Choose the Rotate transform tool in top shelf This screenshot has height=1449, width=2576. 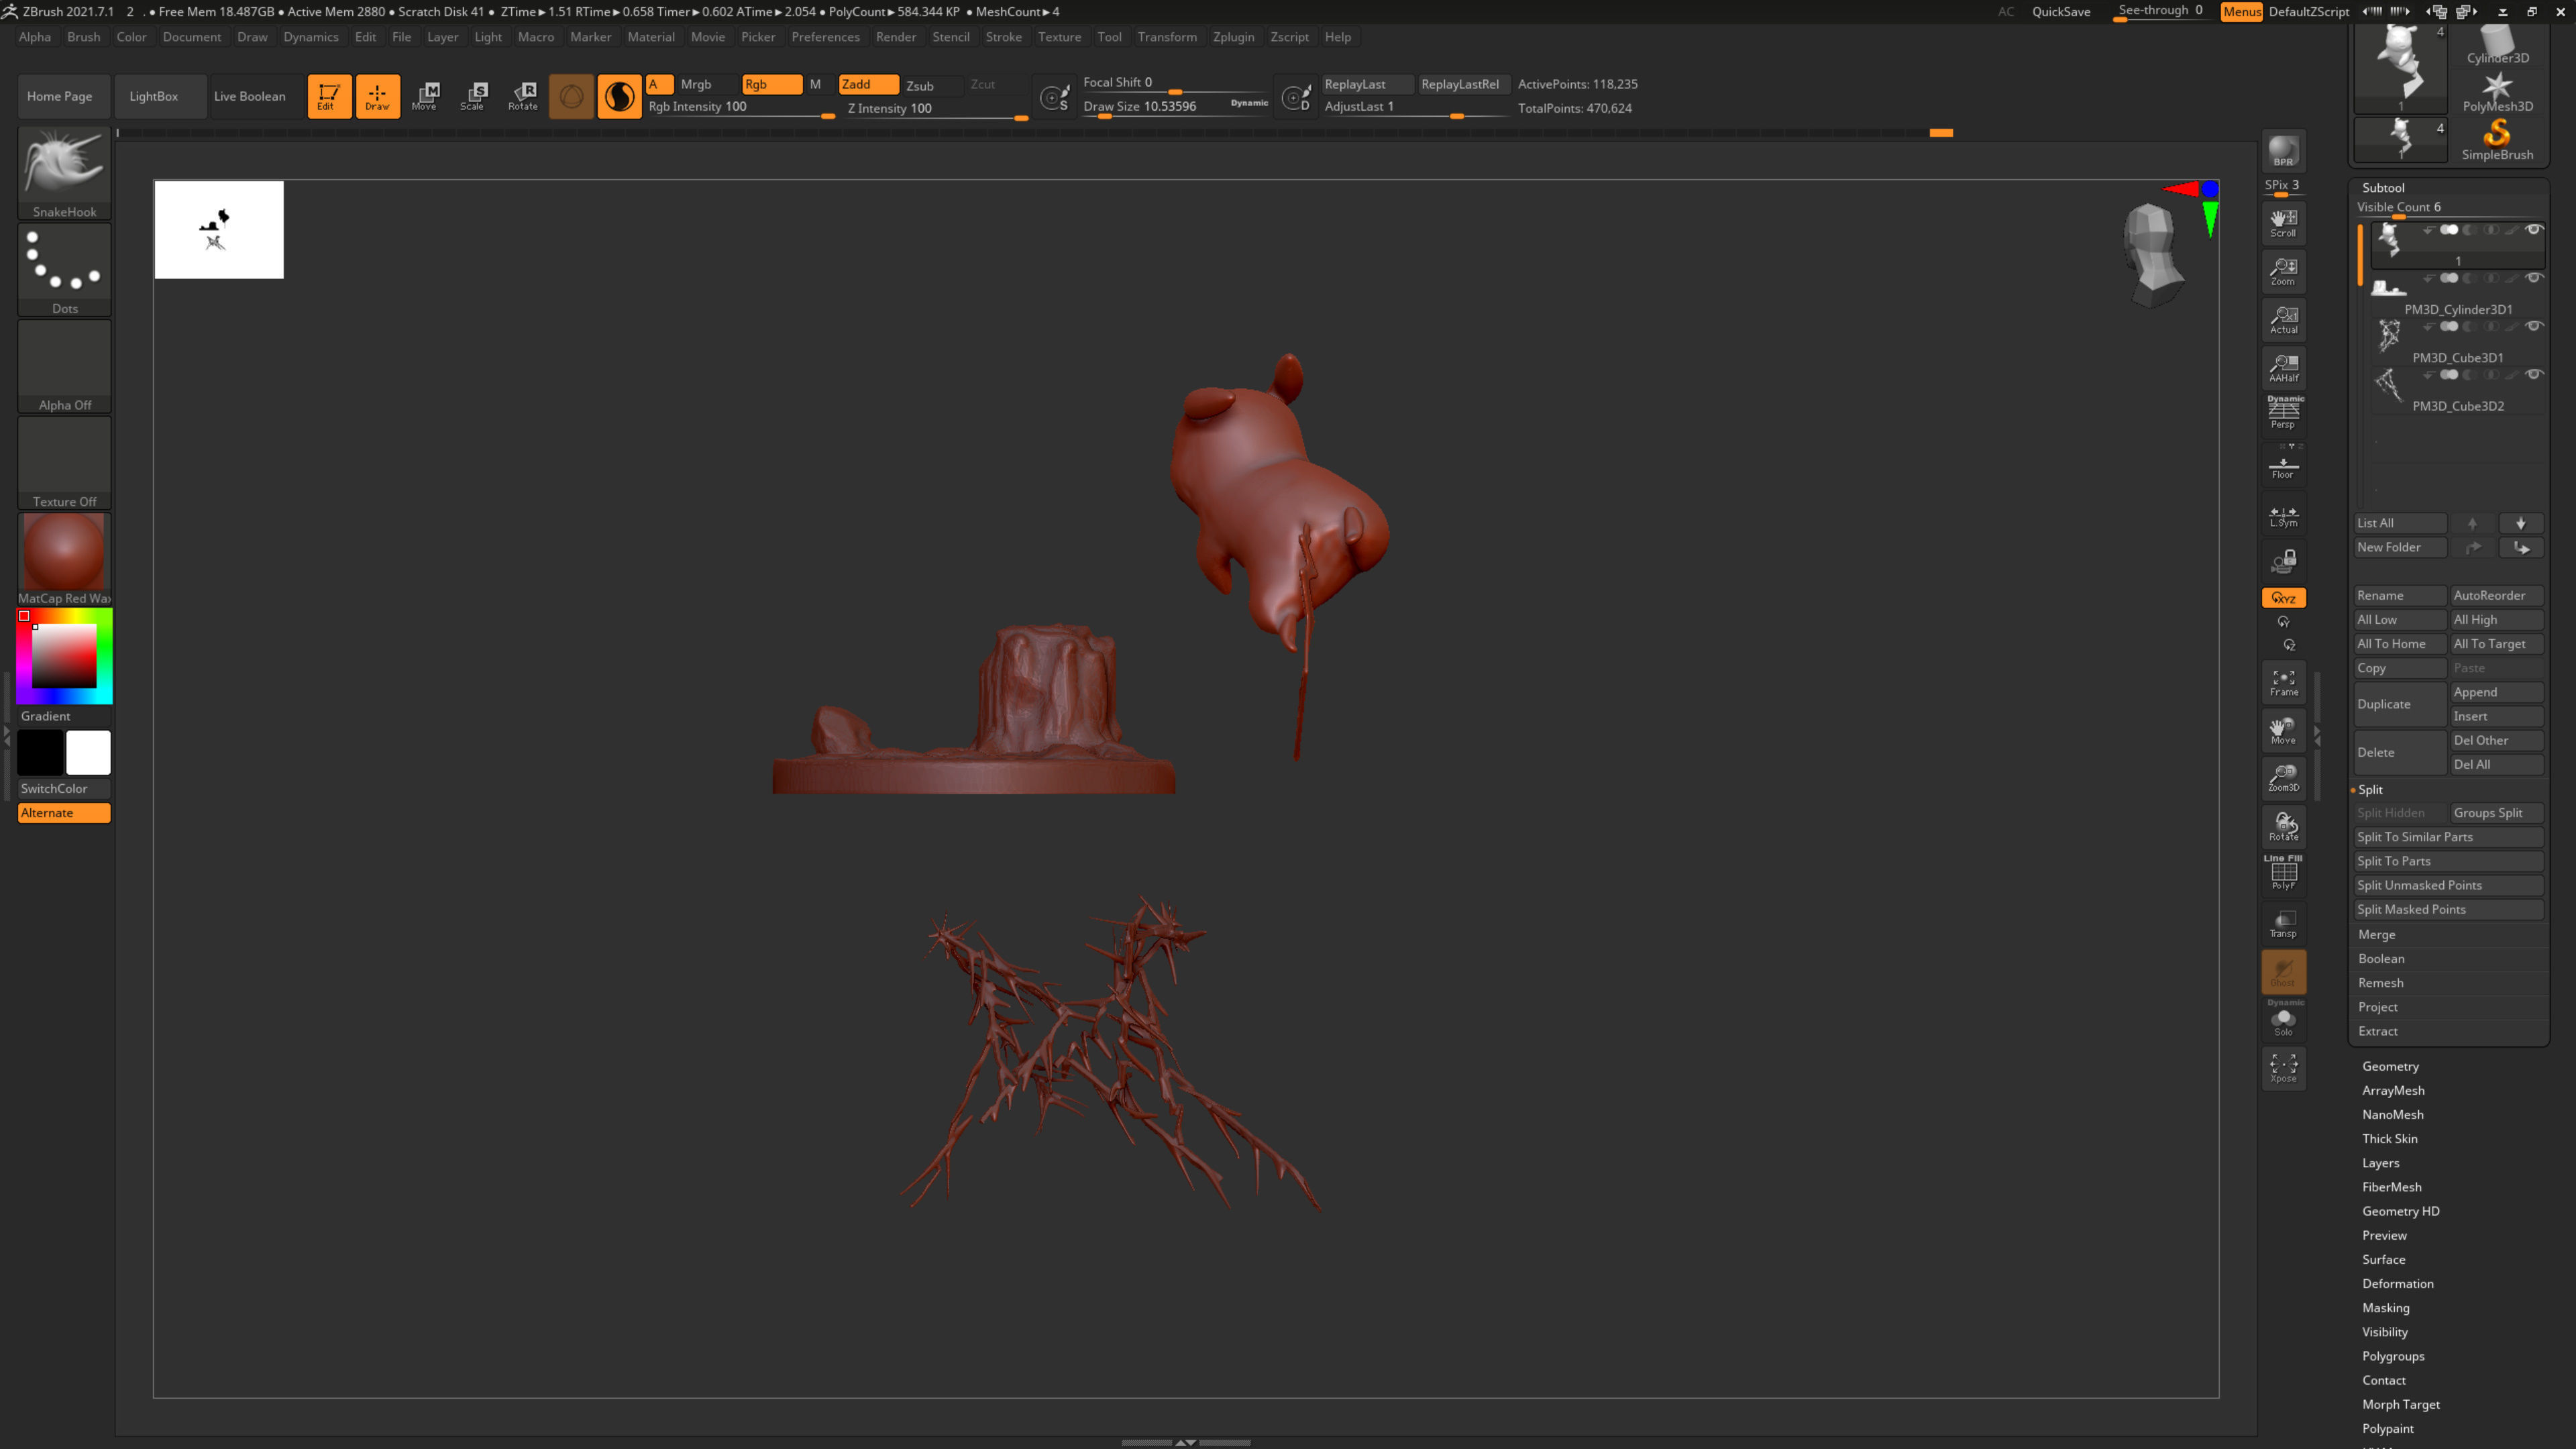(x=522, y=96)
